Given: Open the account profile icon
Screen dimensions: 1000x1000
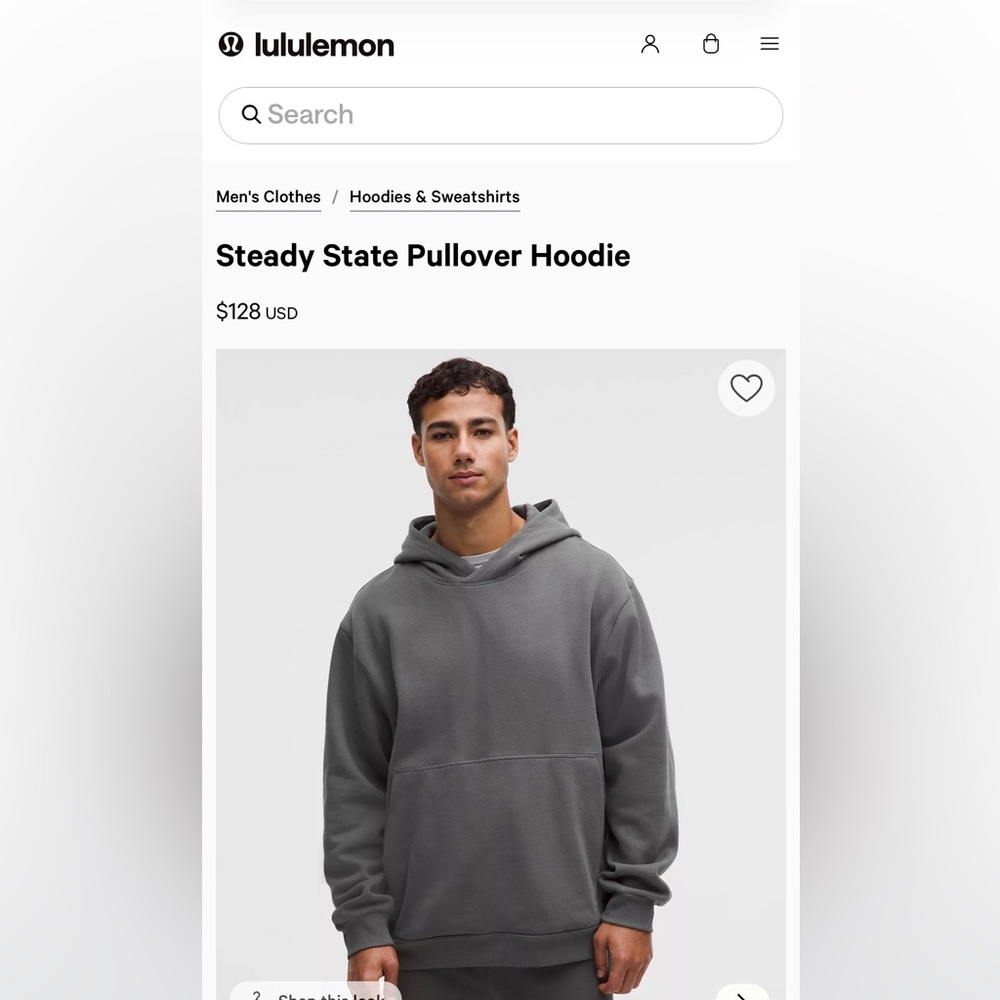Looking at the screenshot, I should click(x=651, y=44).
